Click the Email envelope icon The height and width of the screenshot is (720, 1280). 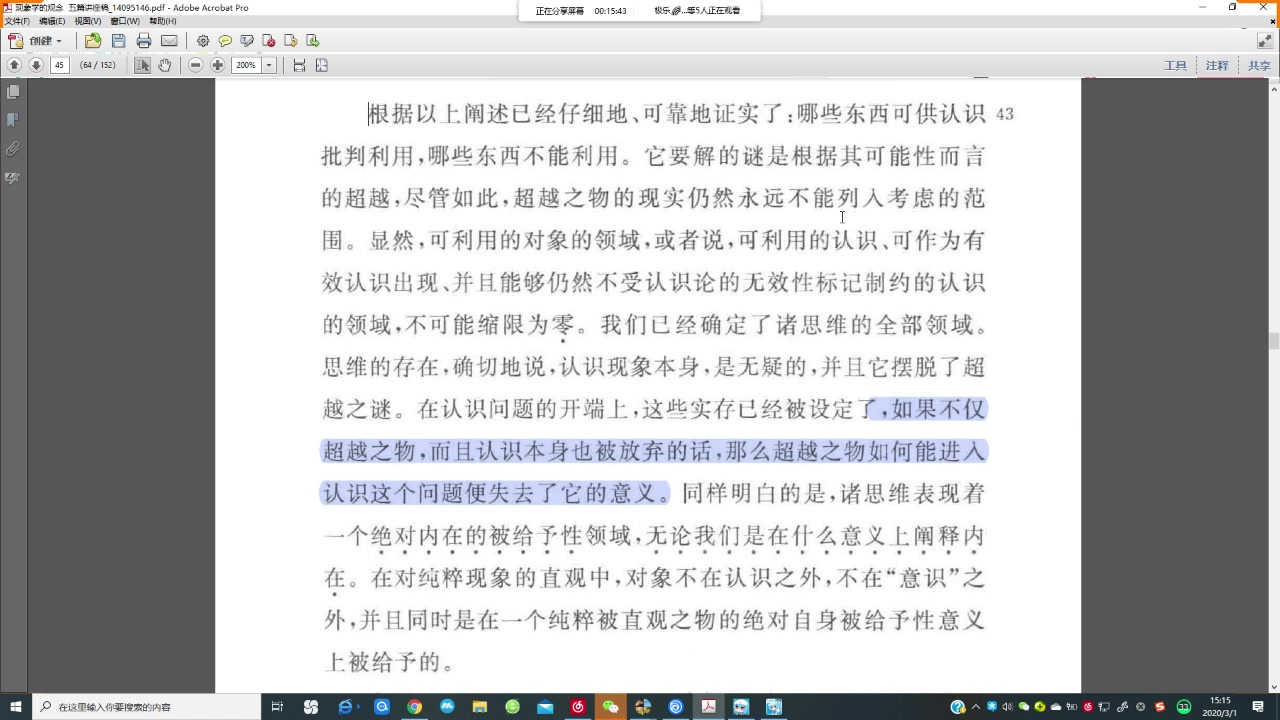coord(169,41)
